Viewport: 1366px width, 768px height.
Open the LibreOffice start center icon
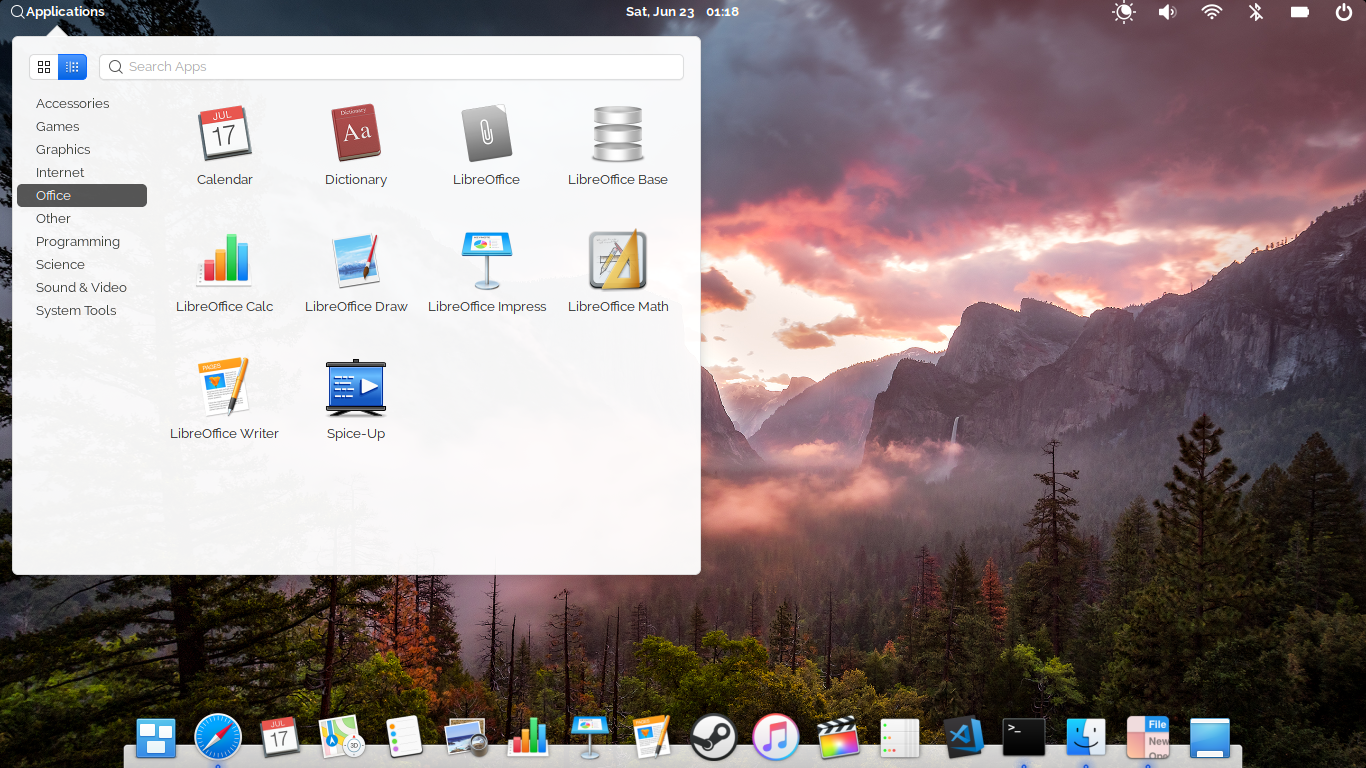click(x=486, y=146)
